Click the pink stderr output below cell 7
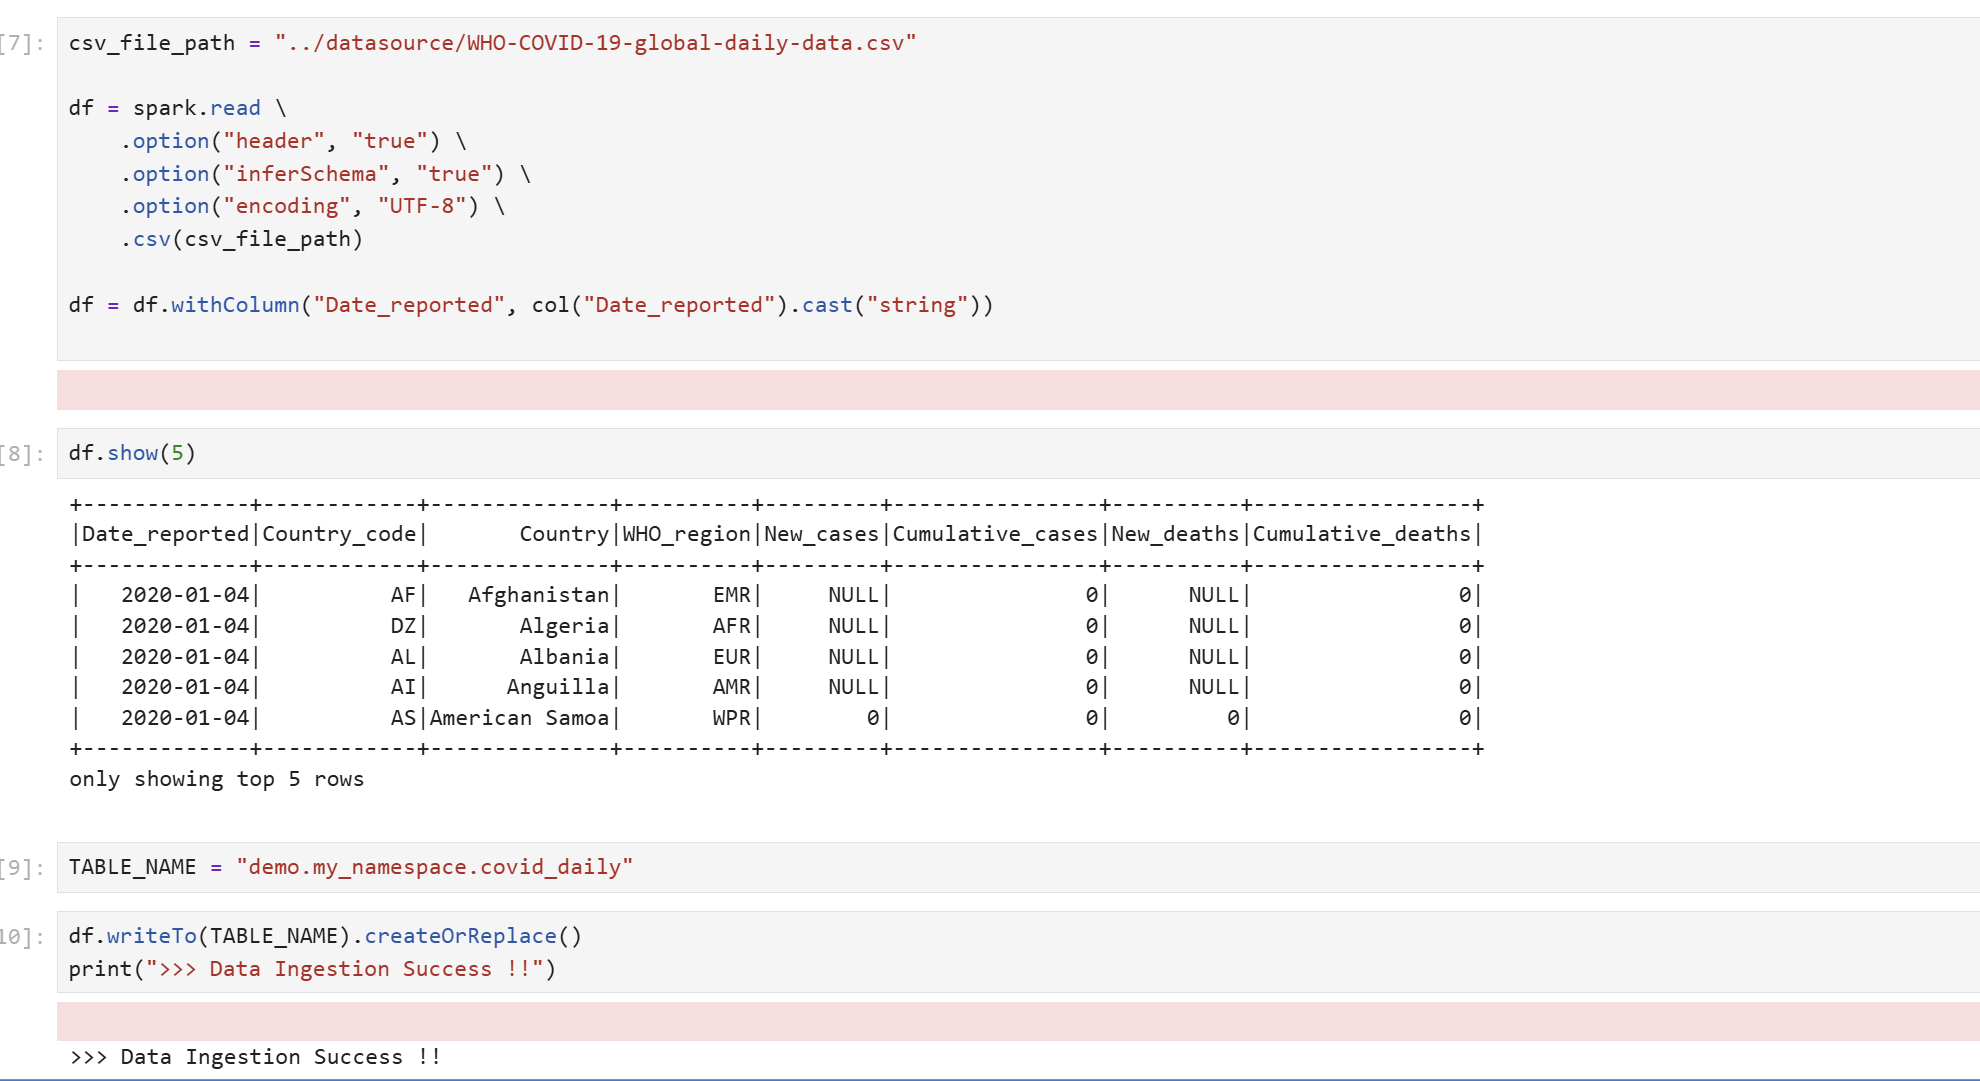Image resolution: width=1980 pixels, height=1081 pixels. [x=1017, y=390]
